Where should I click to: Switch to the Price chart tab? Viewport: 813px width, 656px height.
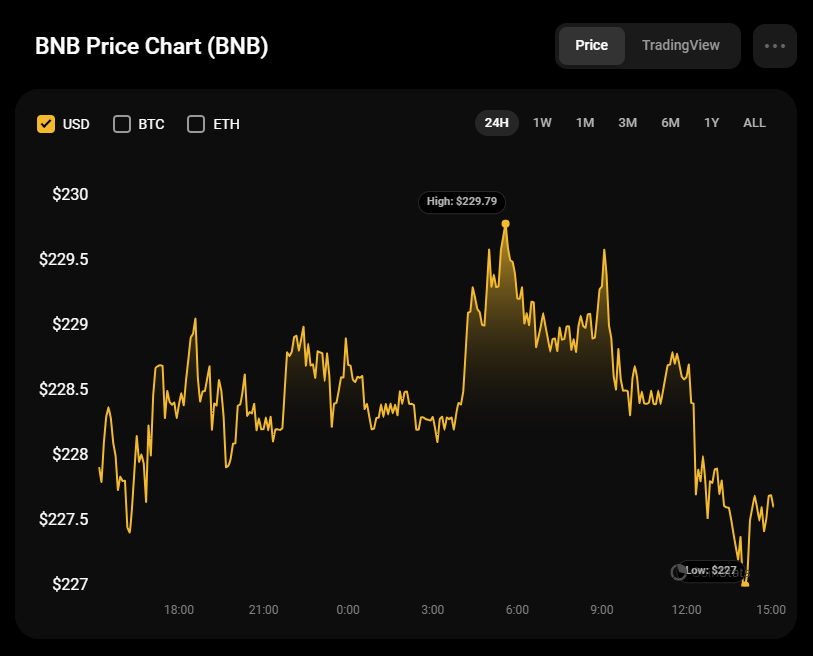click(591, 46)
